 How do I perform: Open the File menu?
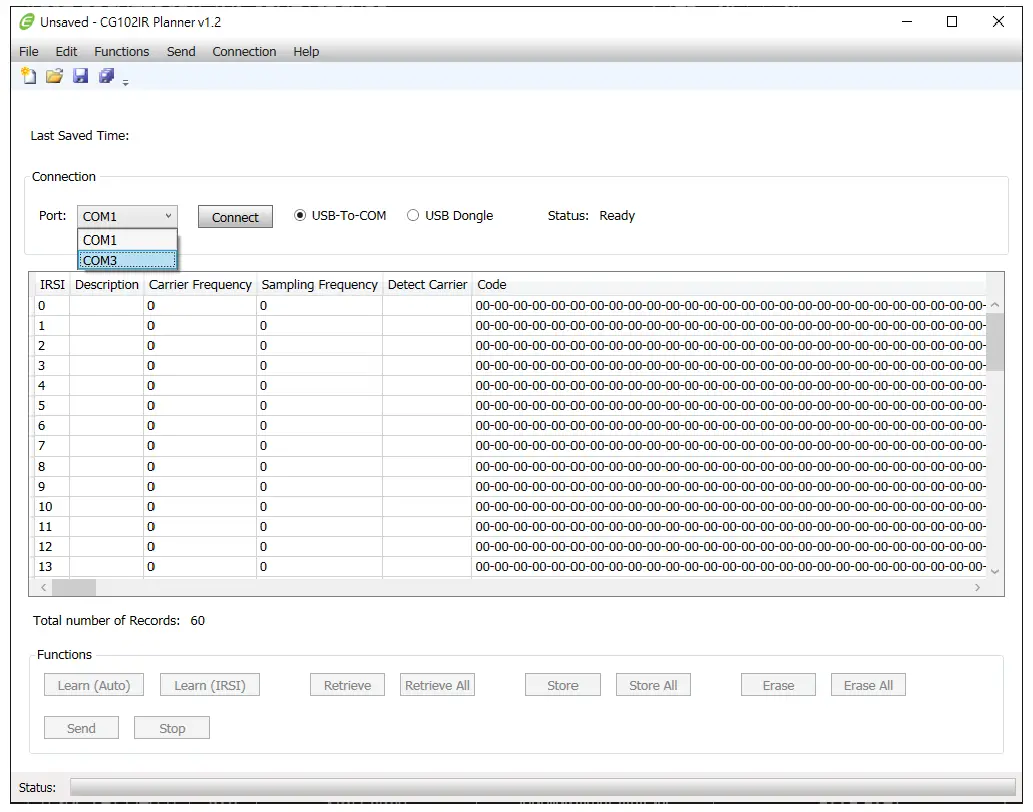click(28, 51)
